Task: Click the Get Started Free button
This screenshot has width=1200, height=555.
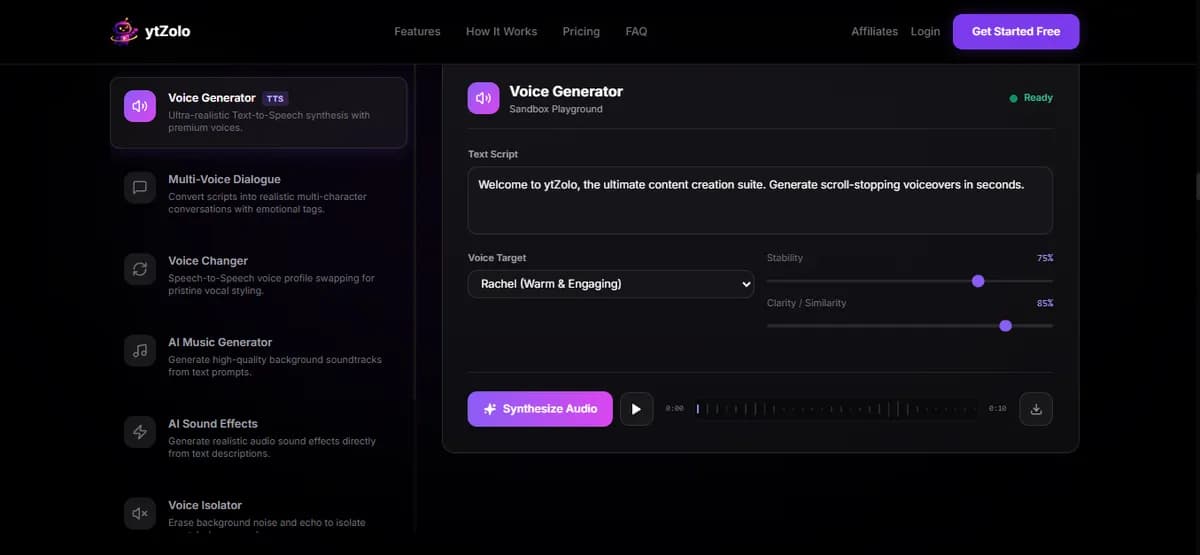Action: coord(1016,31)
